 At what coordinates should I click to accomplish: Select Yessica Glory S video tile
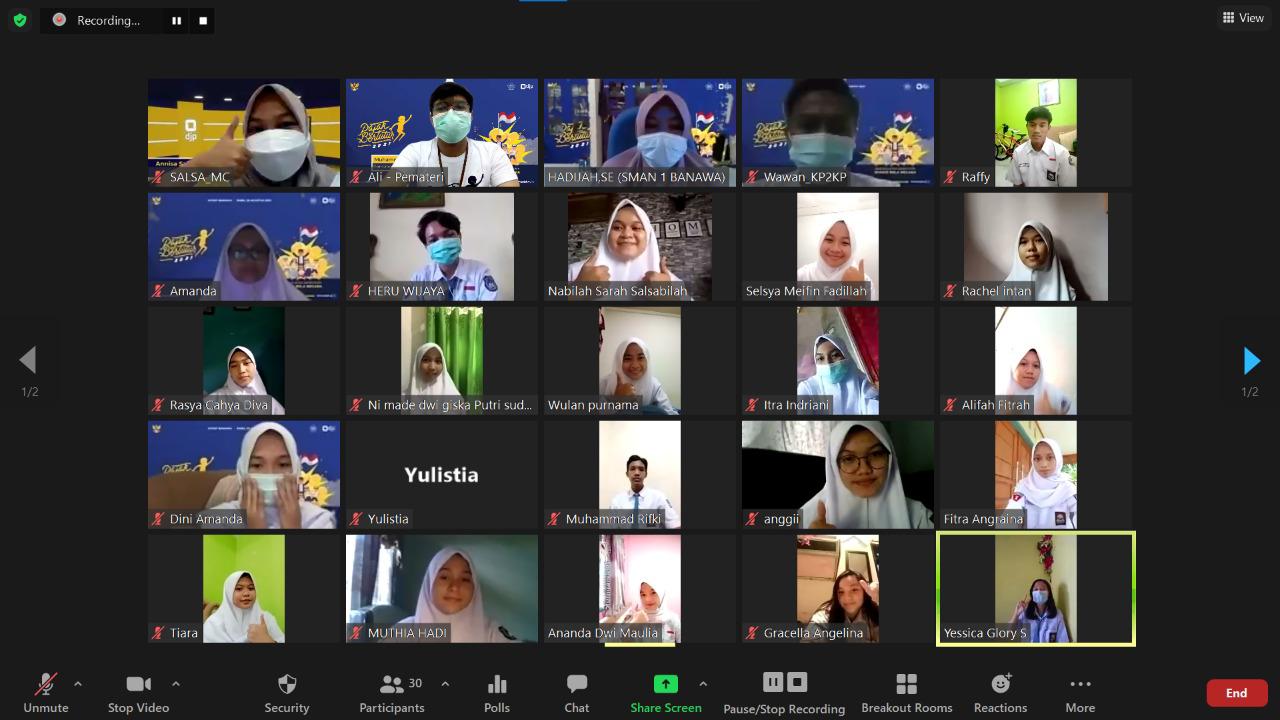pyautogui.click(x=1036, y=588)
